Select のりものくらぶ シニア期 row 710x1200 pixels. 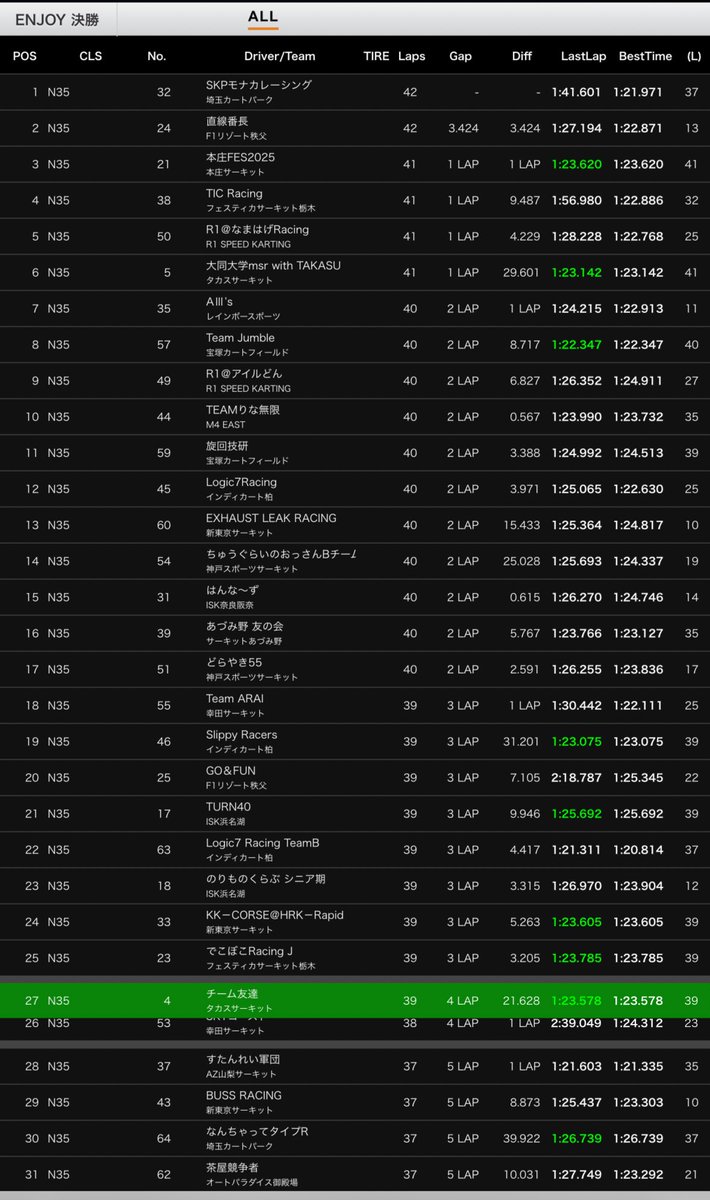[x=355, y=885]
